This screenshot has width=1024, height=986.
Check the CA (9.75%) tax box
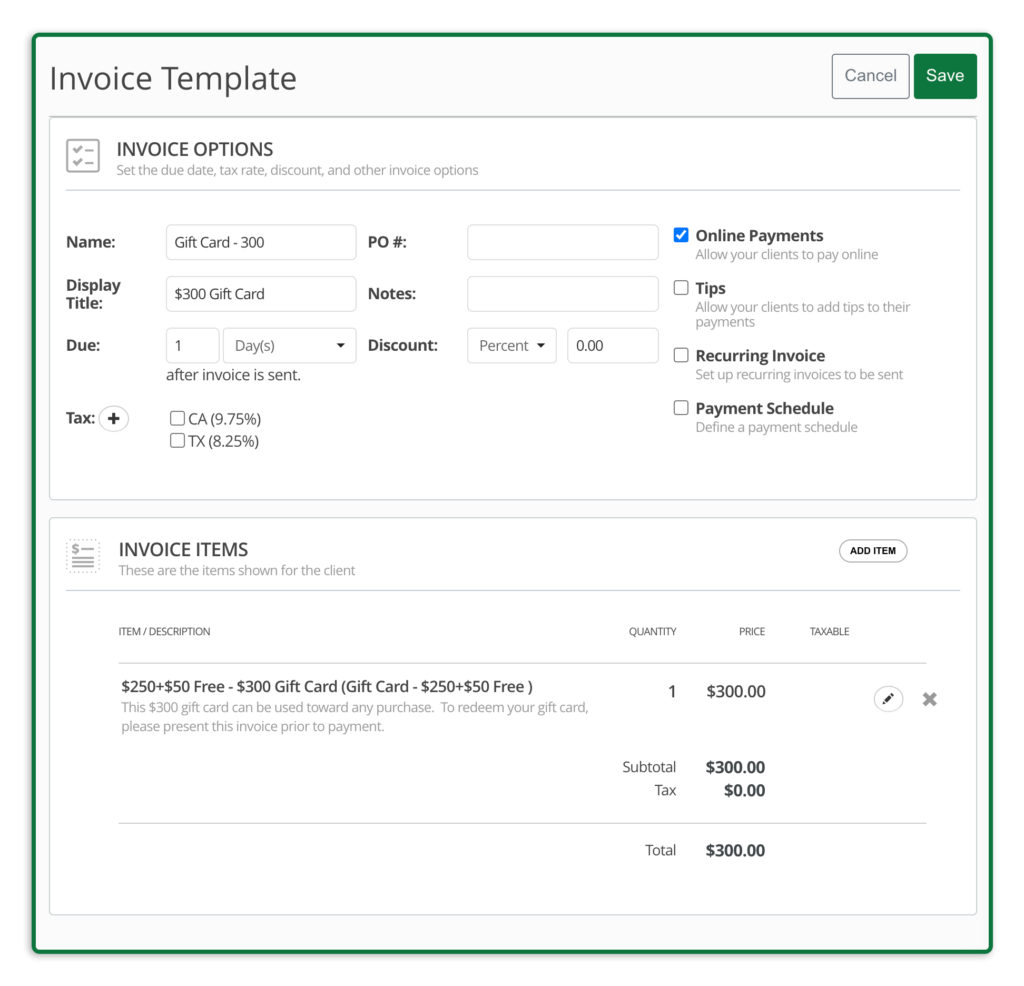pyautogui.click(x=177, y=419)
